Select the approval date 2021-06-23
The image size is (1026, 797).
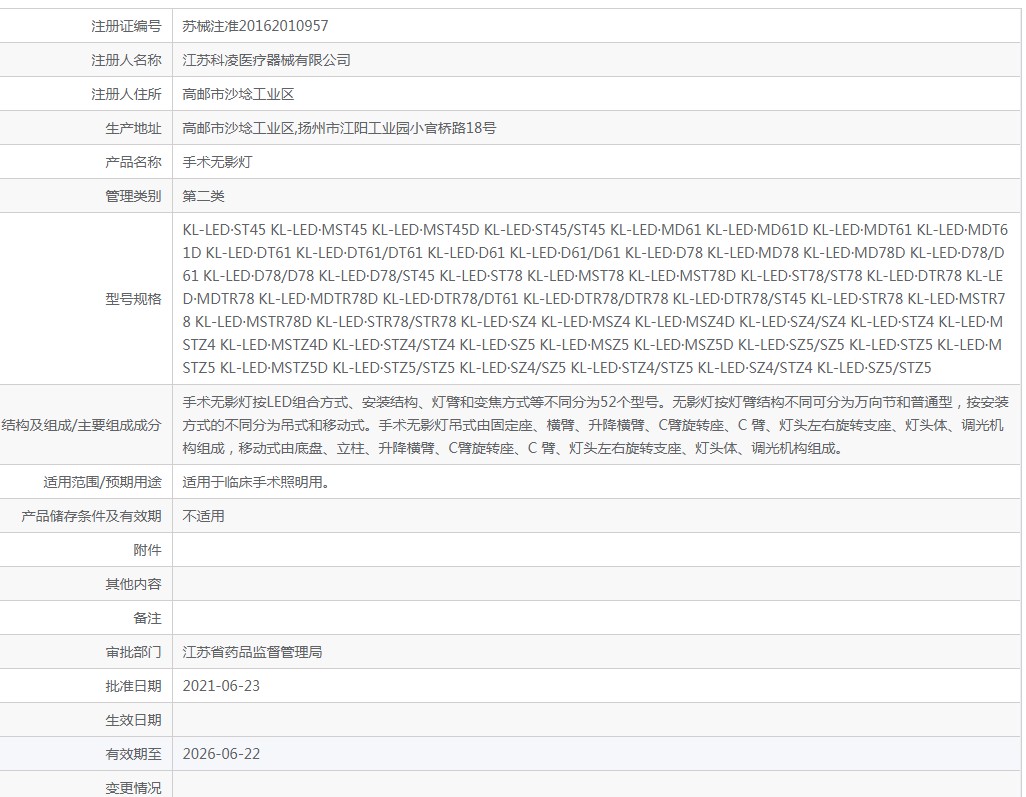click(x=221, y=686)
